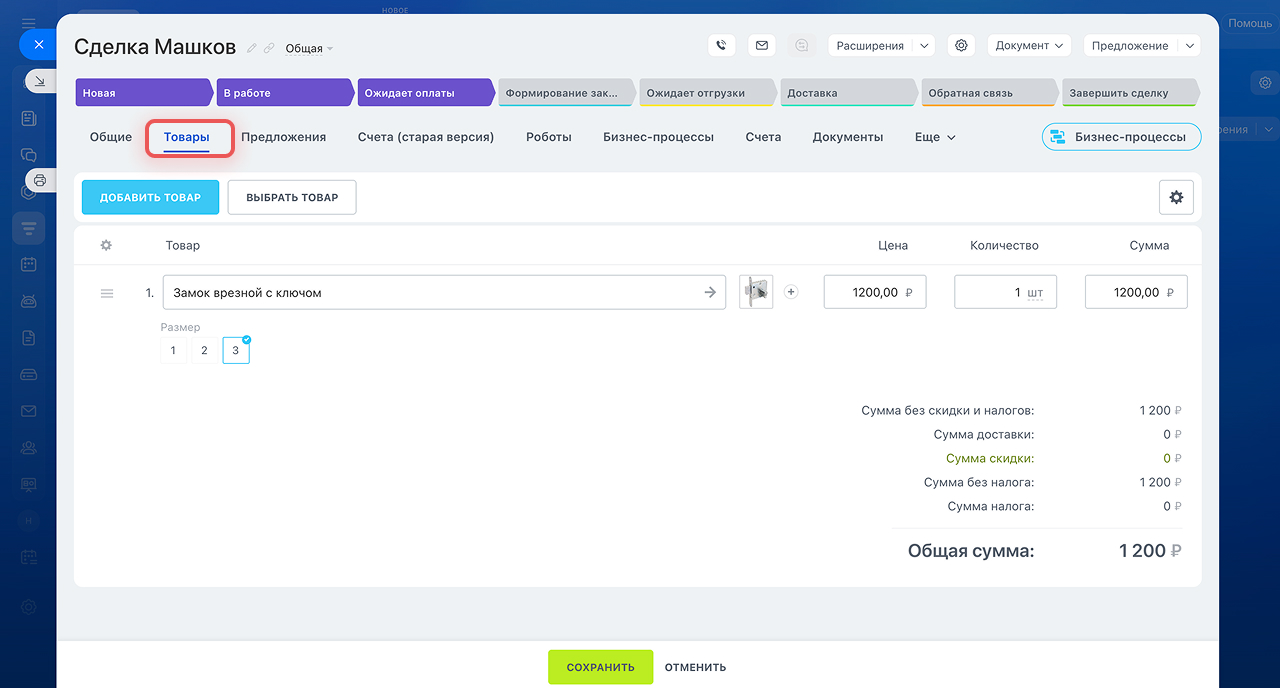The width and height of the screenshot is (1280, 688).
Task: Click the plus icon beside product image
Action: 791,292
